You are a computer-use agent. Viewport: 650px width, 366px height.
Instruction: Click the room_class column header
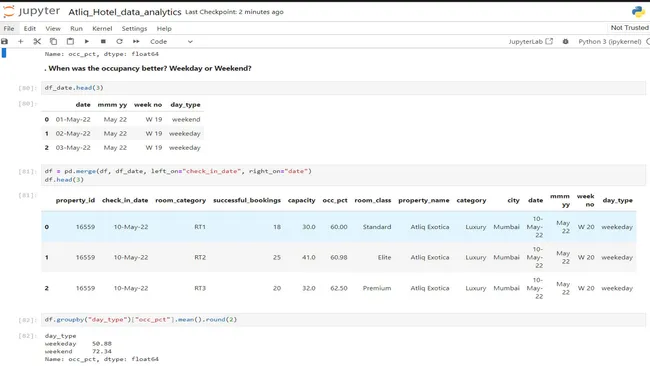[373, 200]
